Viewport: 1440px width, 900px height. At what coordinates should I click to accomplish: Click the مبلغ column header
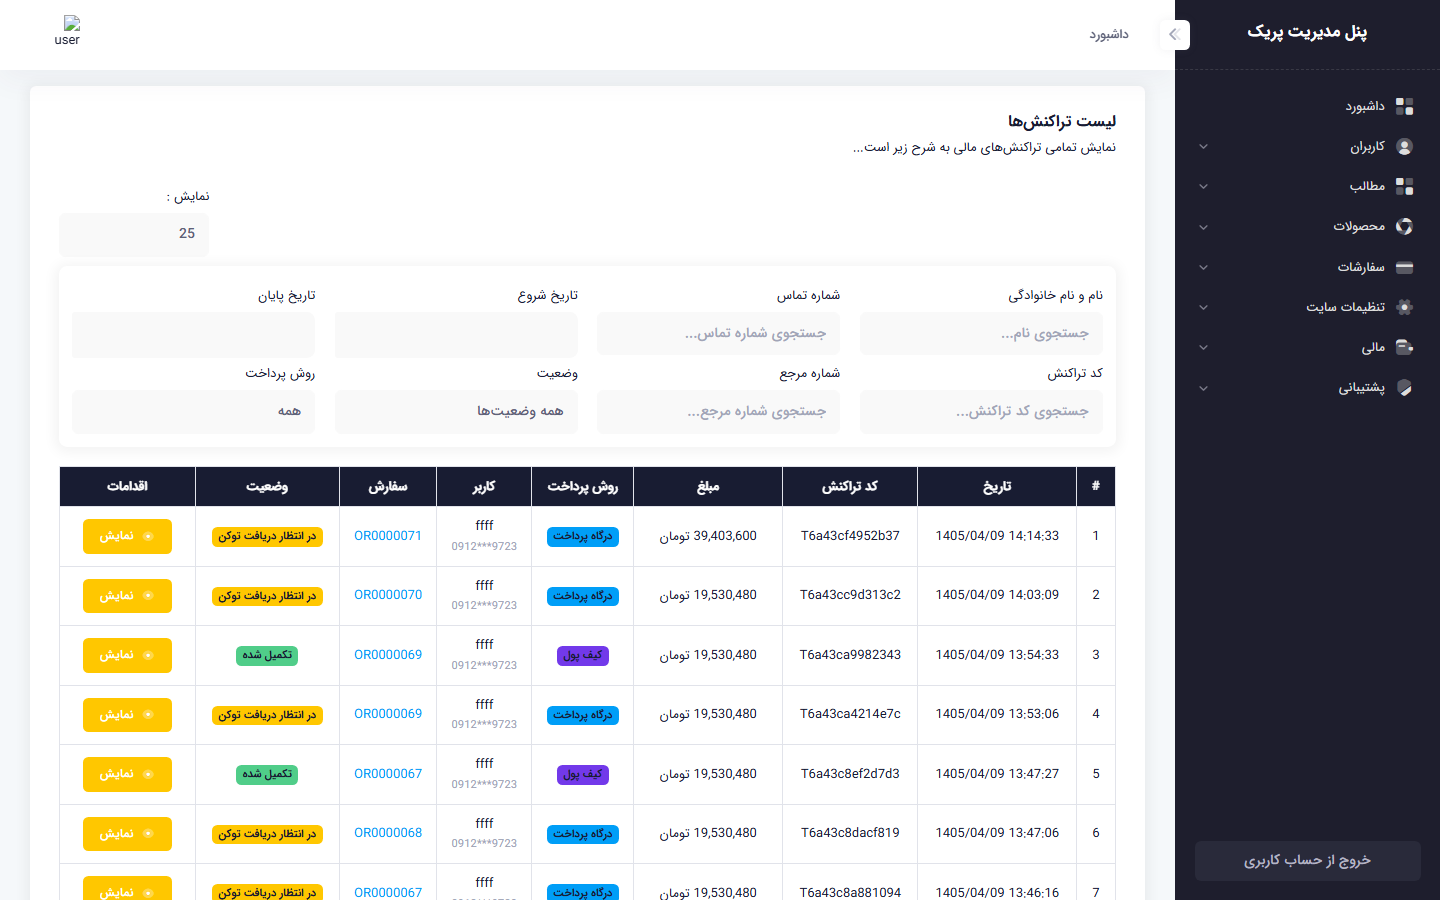[708, 486]
